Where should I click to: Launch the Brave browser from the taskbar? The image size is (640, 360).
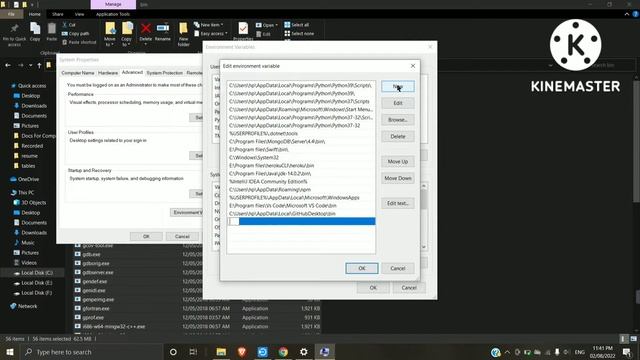click(242, 352)
